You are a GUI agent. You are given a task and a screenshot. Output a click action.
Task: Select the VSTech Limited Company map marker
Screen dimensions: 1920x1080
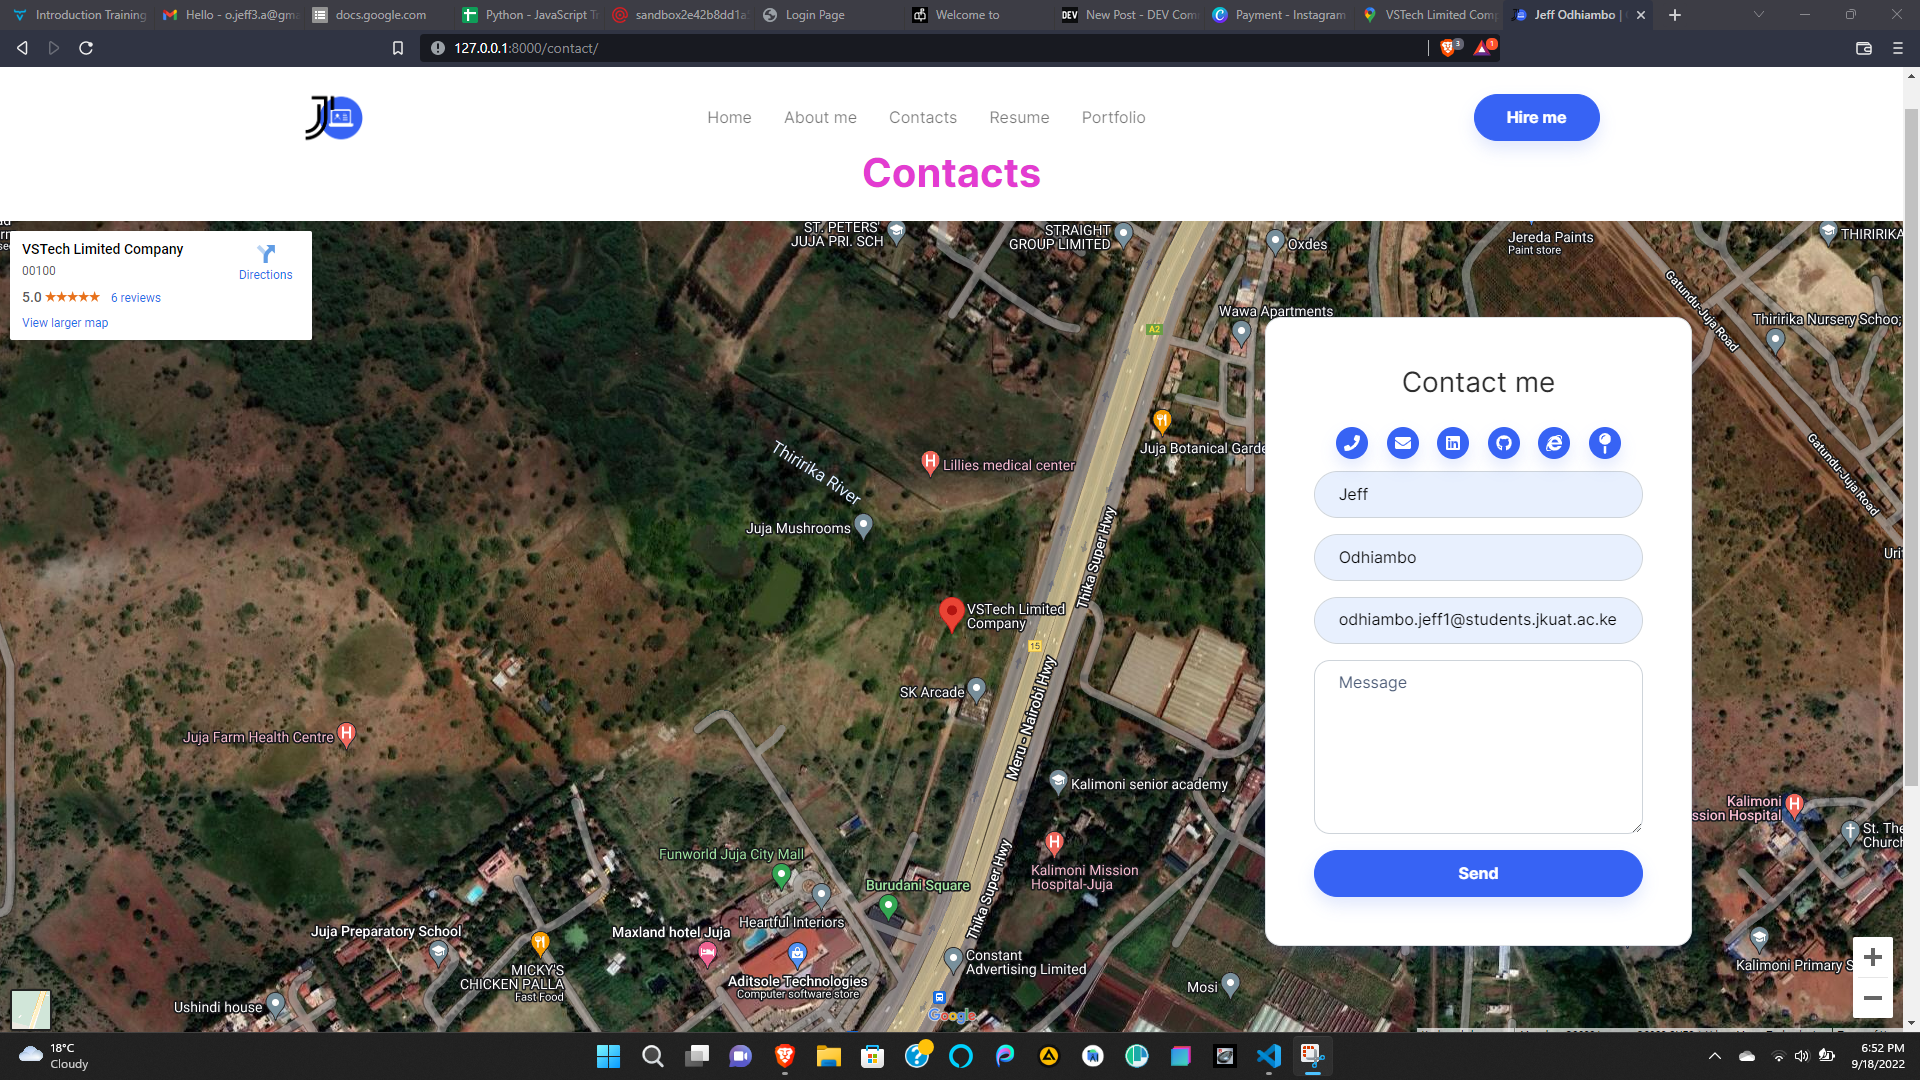tap(950, 612)
